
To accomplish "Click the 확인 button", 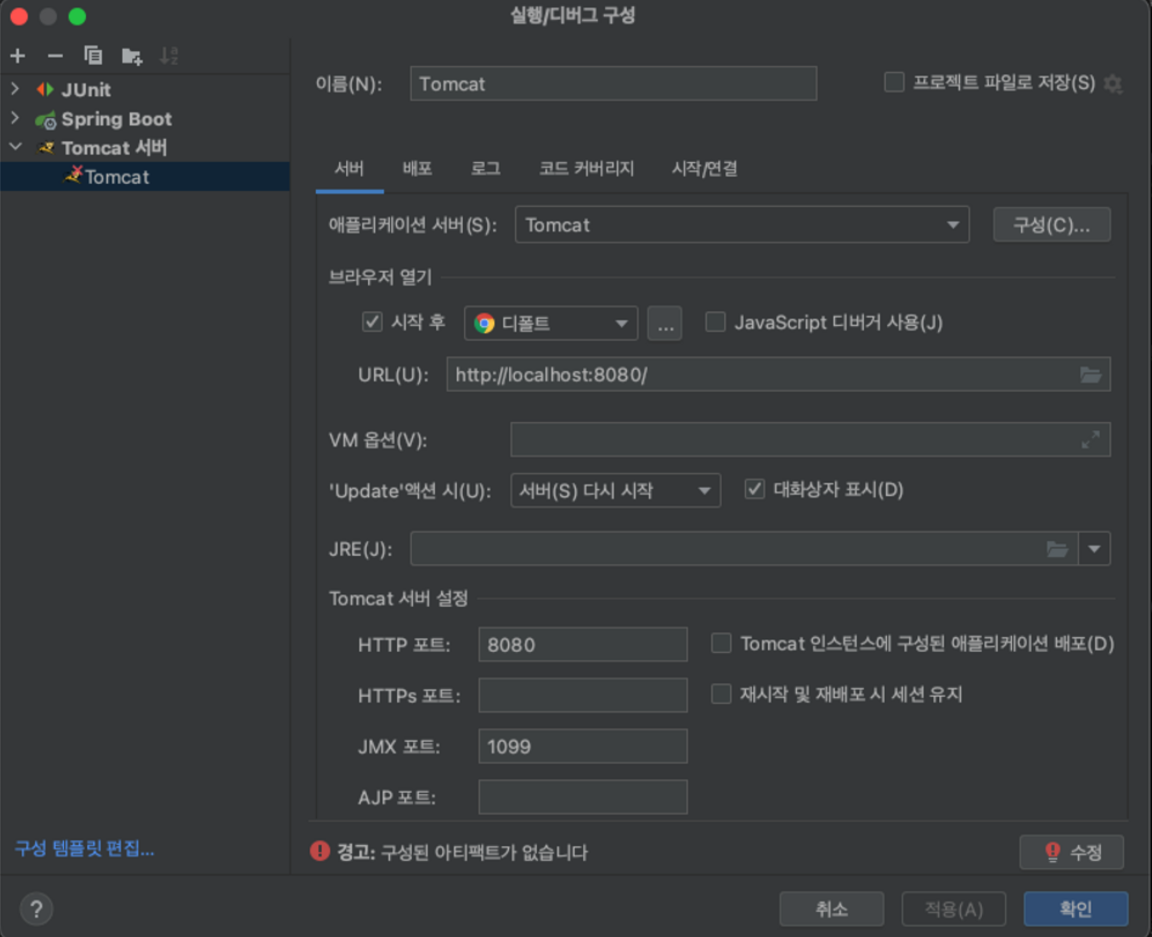I will [x=1076, y=909].
